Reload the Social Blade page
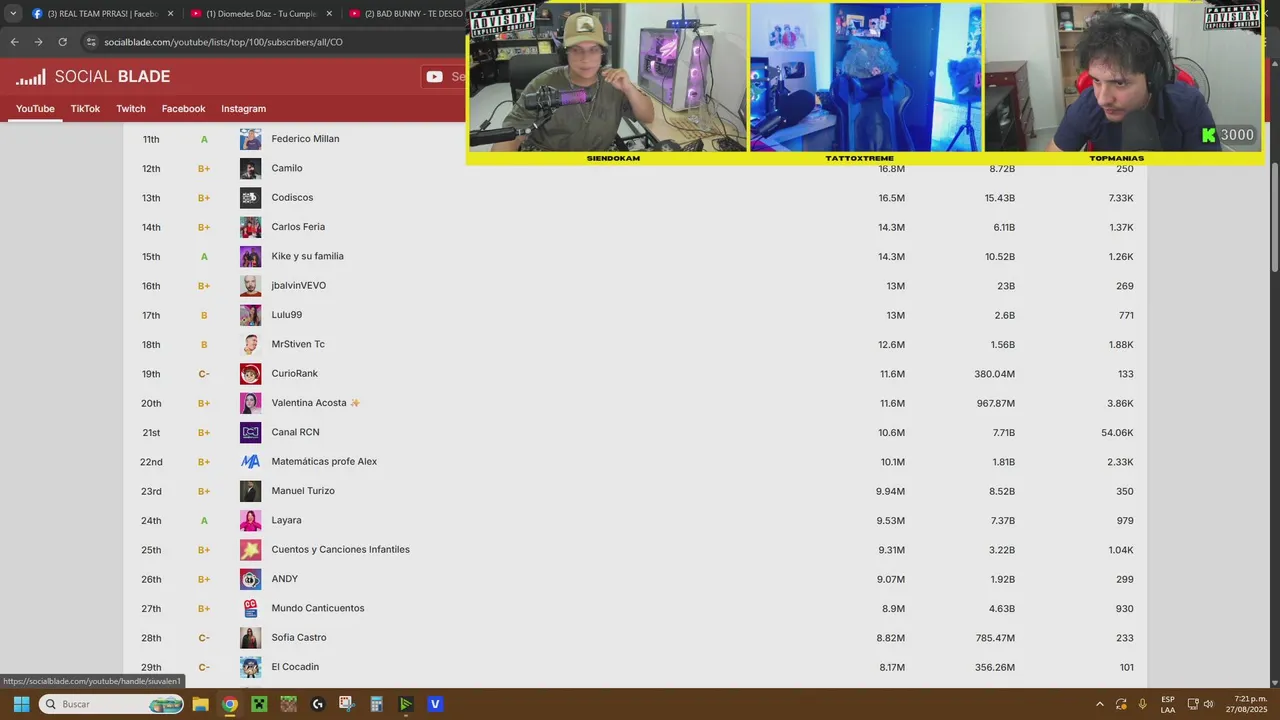The height and width of the screenshot is (720, 1280). pyautogui.click(x=62, y=42)
